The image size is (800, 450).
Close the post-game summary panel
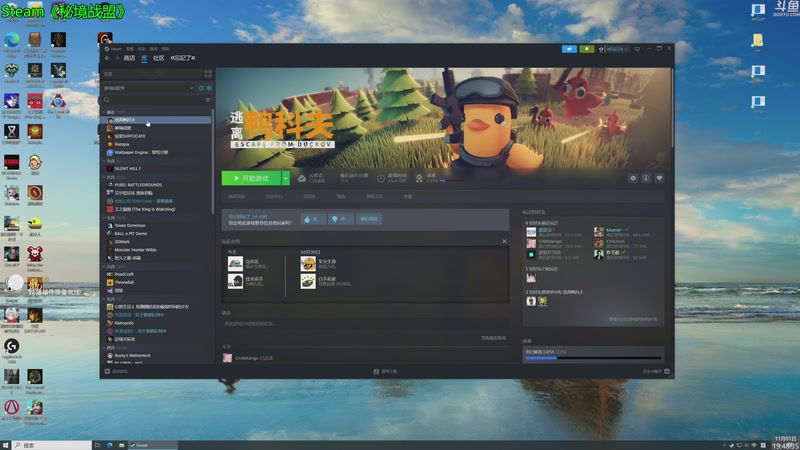click(x=504, y=241)
